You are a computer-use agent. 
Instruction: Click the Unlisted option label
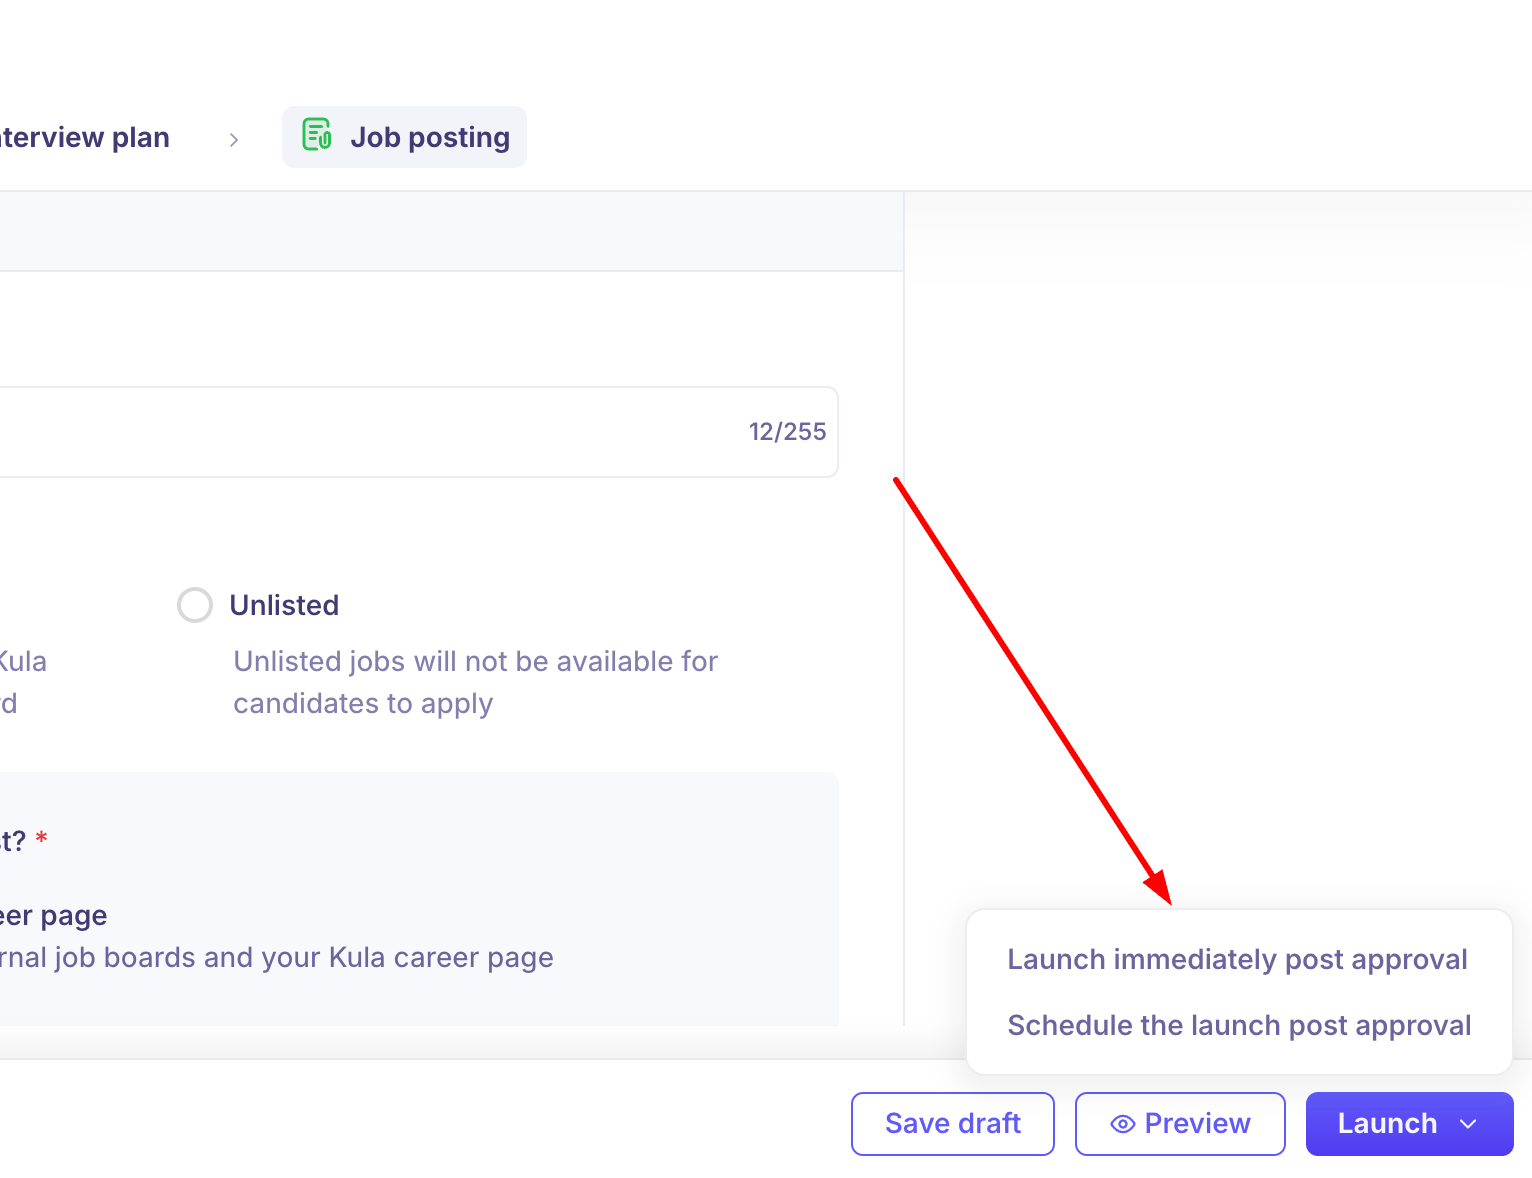tap(284, 605)
